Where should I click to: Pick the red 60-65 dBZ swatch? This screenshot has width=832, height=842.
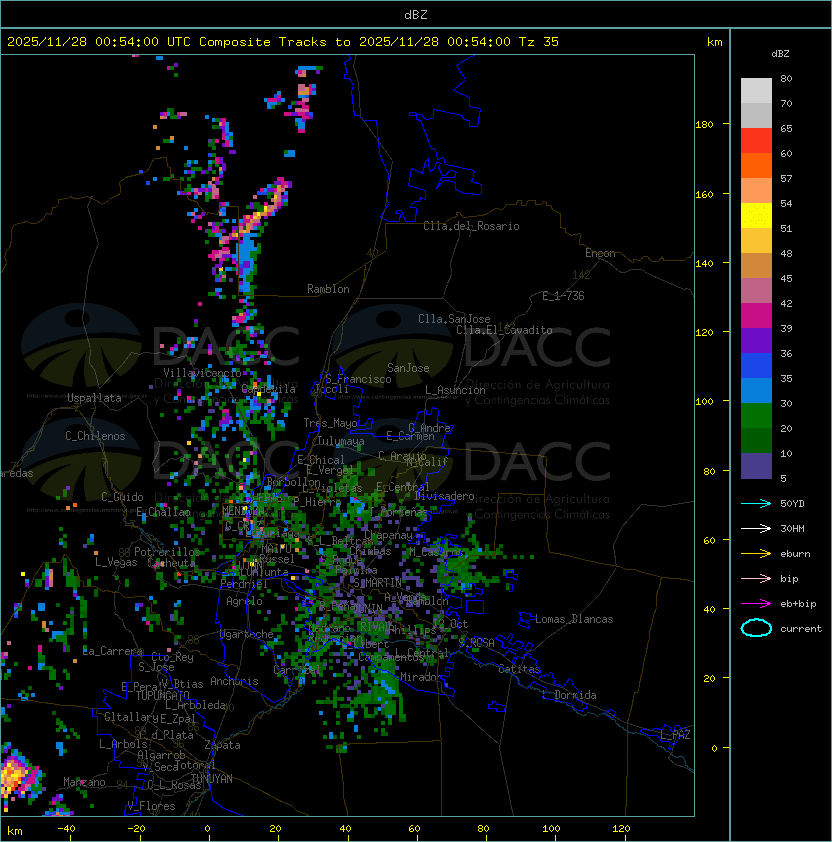point(756,141)
